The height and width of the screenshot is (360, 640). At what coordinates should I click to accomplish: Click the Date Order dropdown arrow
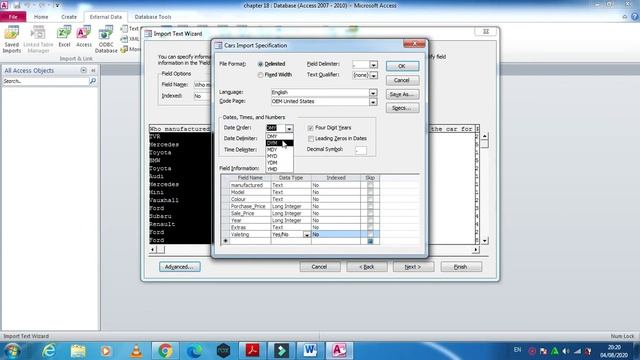pos(289,129)
